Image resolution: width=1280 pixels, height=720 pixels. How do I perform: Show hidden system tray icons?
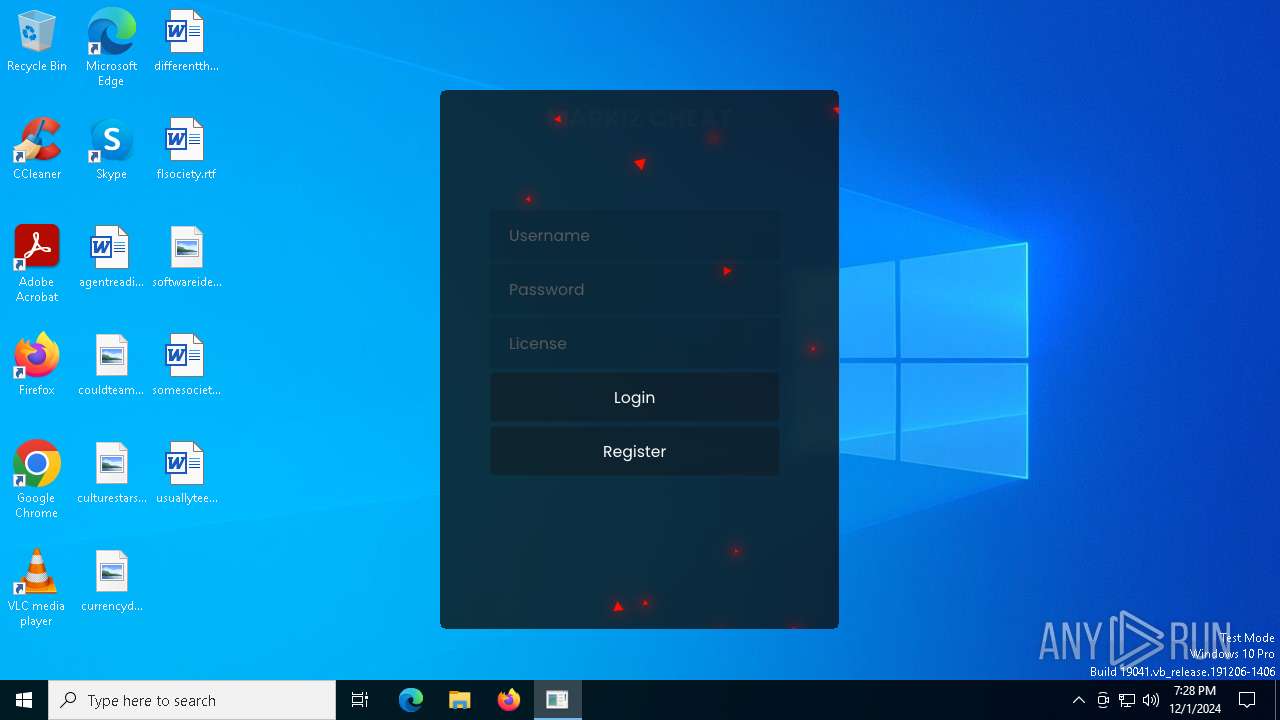click(1079, 700)
